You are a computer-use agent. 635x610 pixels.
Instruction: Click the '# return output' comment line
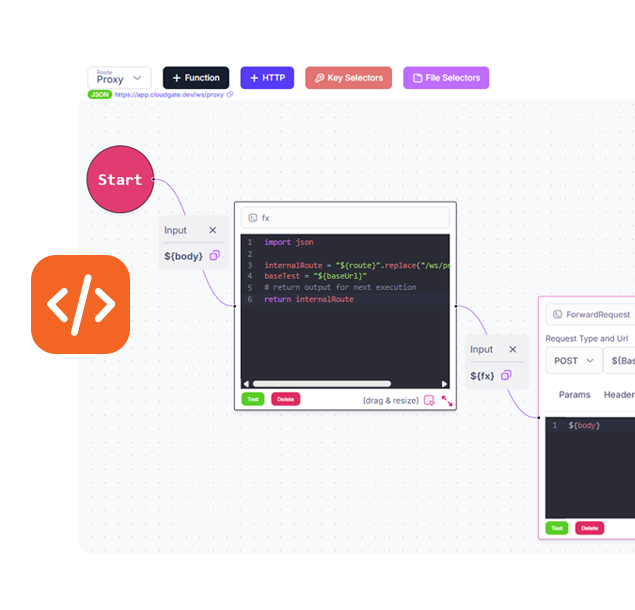340,288
